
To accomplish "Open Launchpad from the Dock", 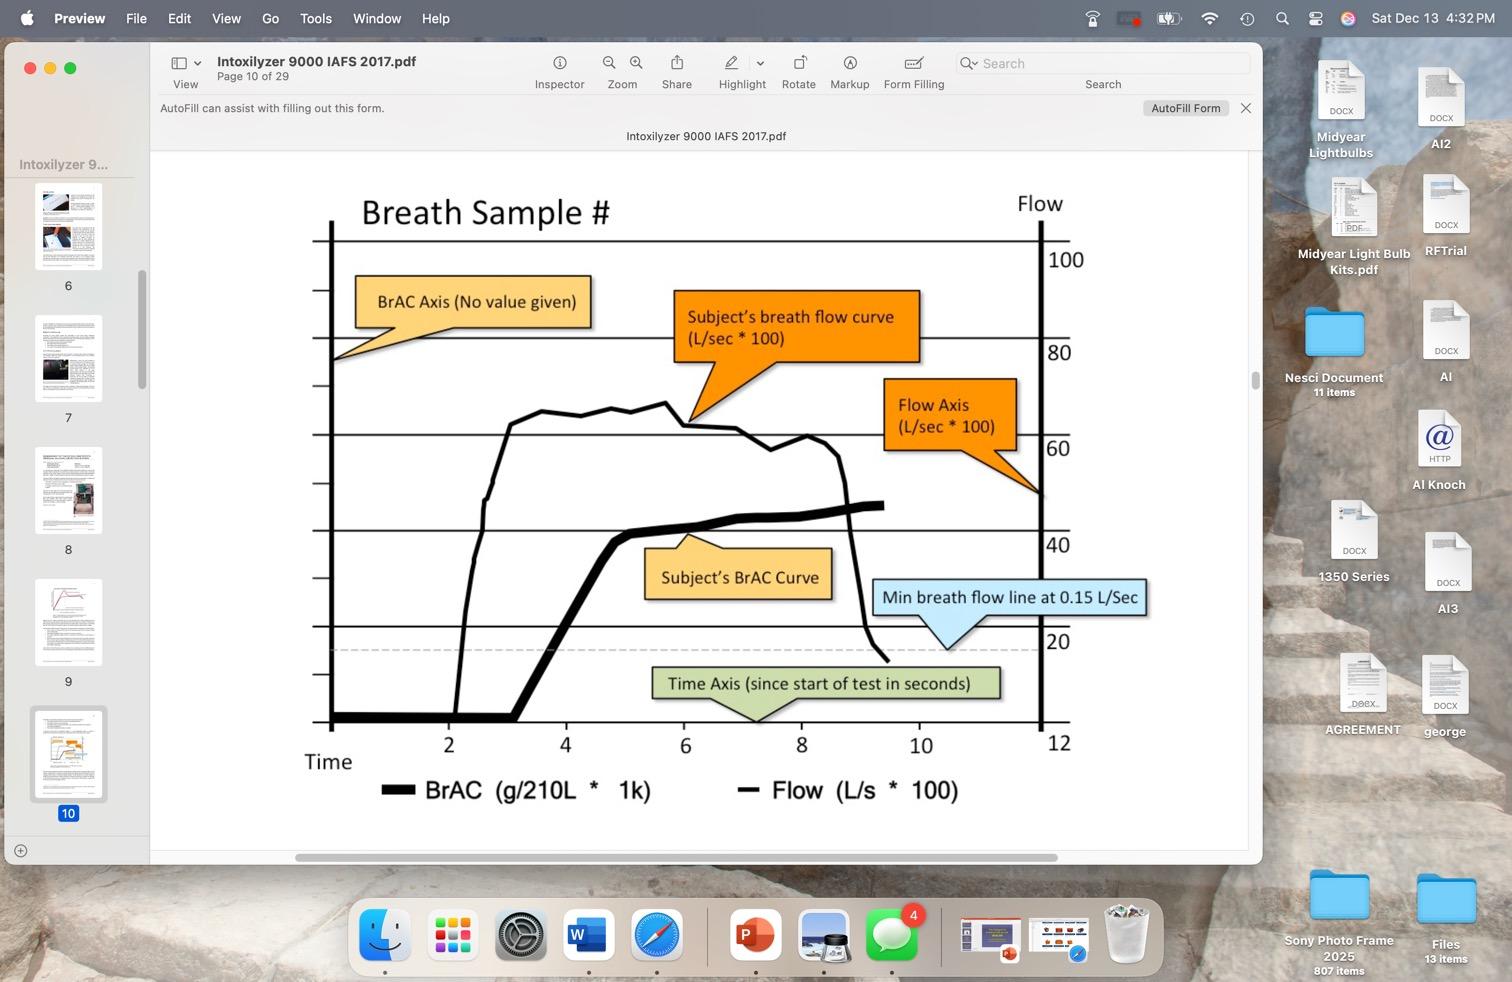I will point(453,935).
